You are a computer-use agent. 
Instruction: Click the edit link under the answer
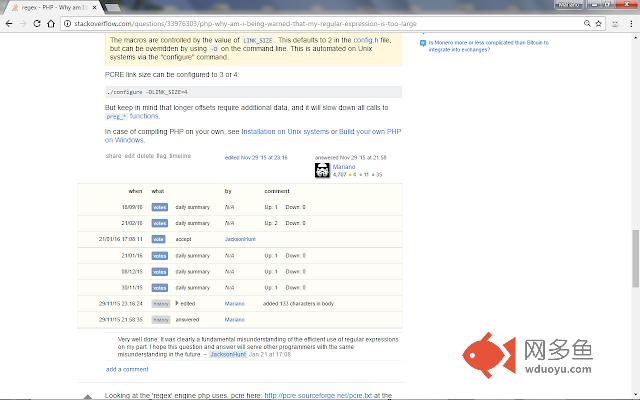(x=129, y=156)
